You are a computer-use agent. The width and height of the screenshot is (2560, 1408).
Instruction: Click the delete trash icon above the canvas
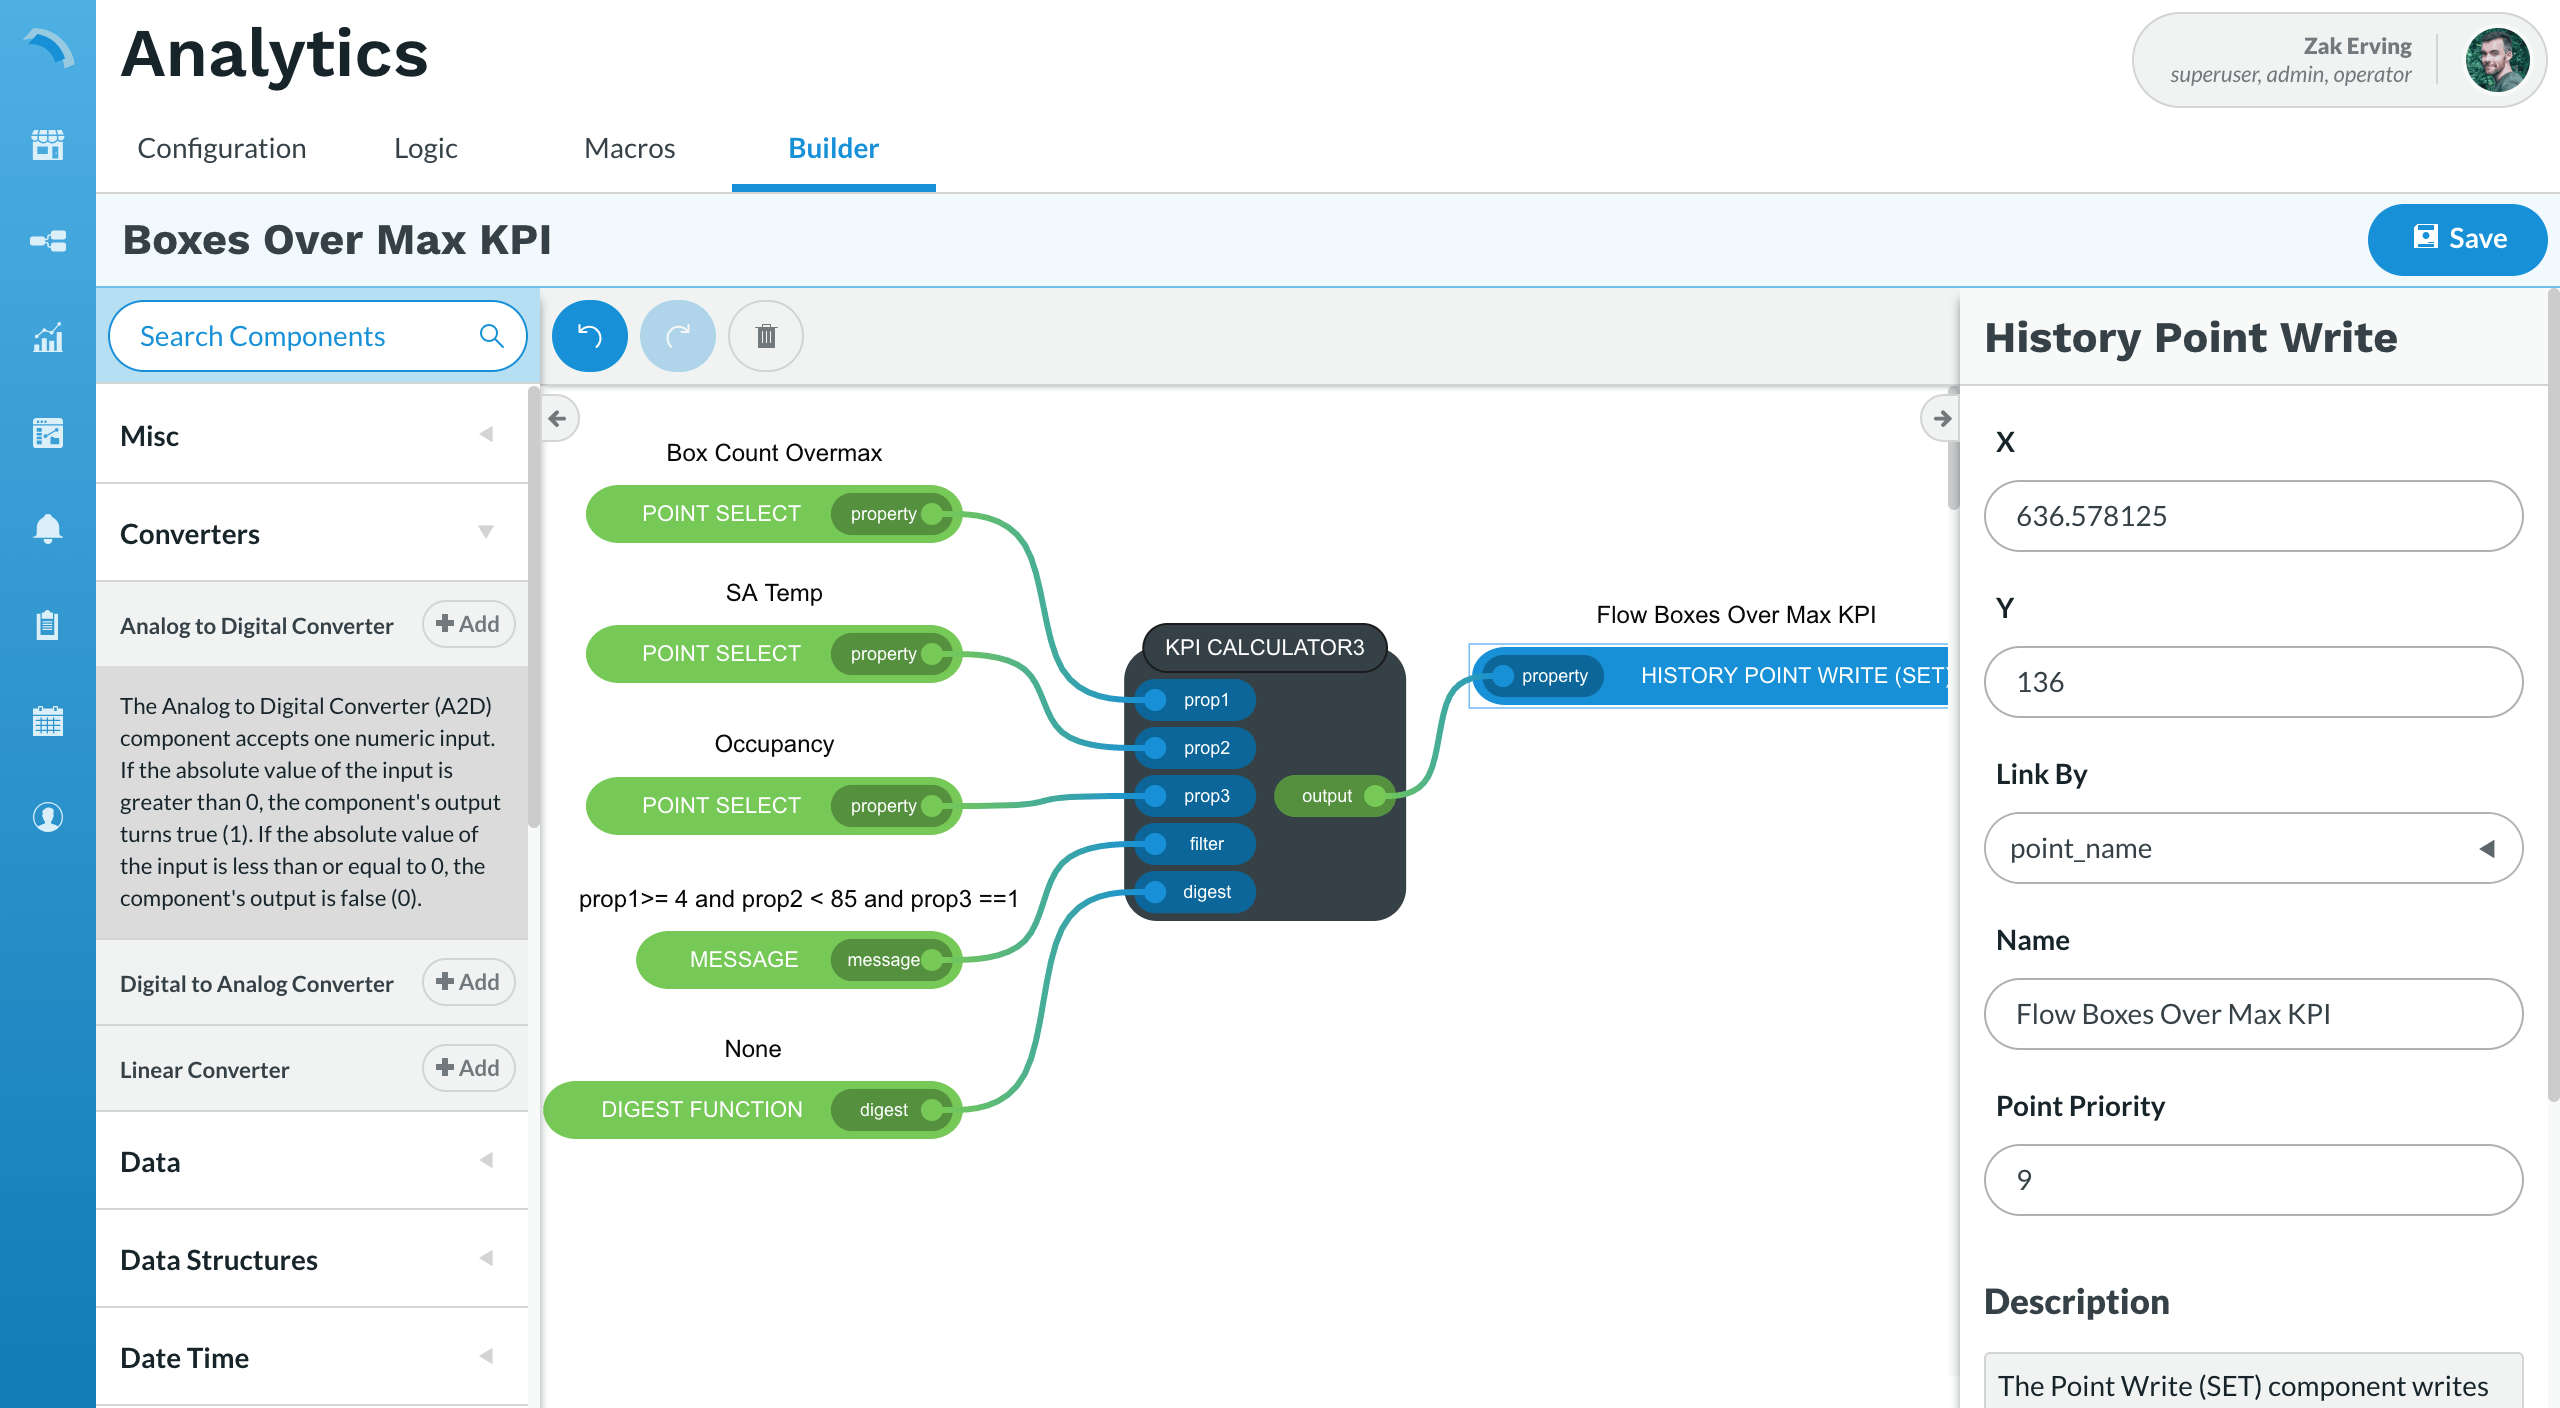click(x=765, y=336)
